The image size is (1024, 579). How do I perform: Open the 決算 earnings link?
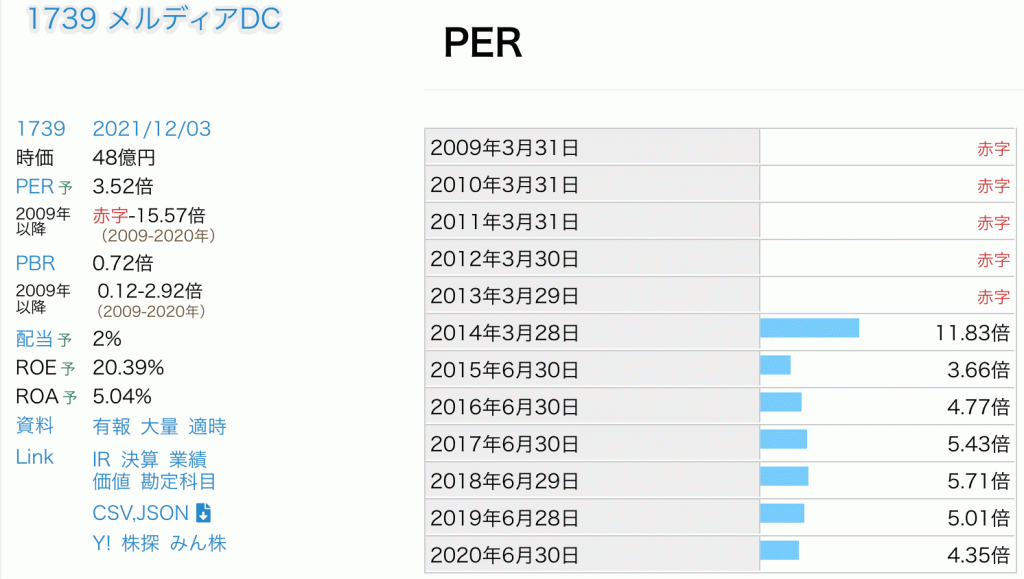[140, 459]
